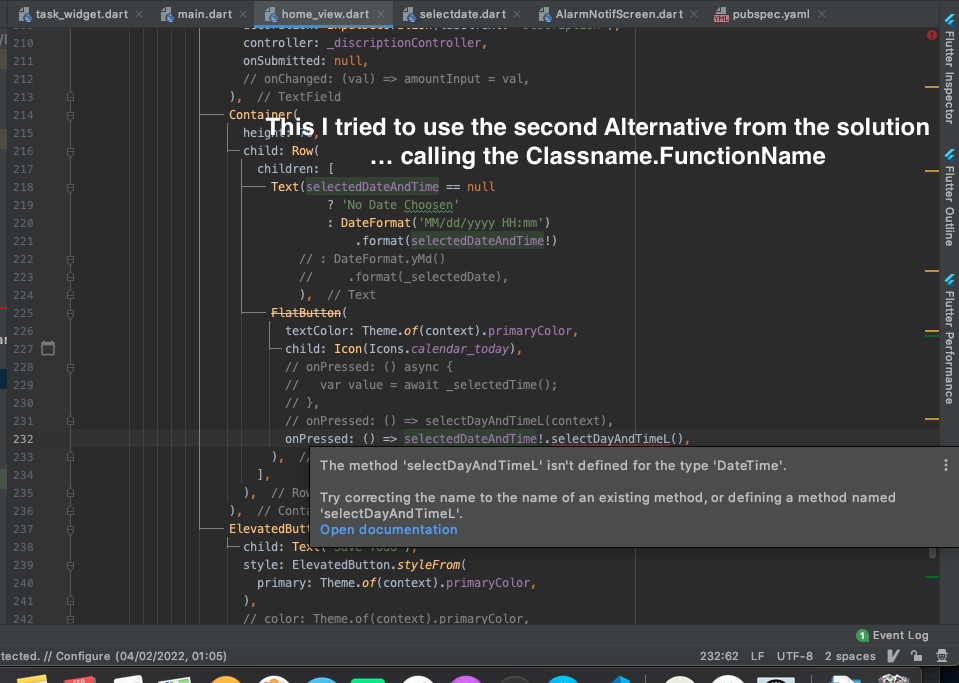
Task: Click _discriptionController on line 210
Action: (x=405, y=43)
